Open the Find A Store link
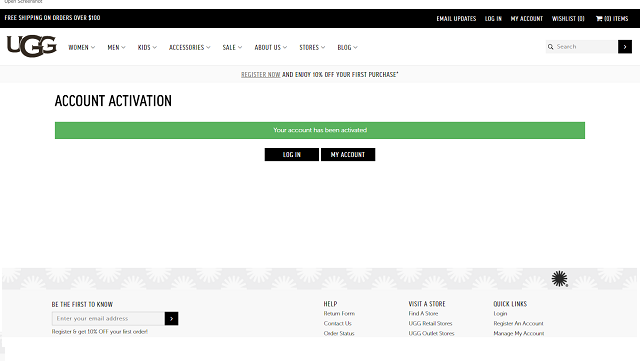The height and width of the screenshot is (361, 640). point(423,314)
